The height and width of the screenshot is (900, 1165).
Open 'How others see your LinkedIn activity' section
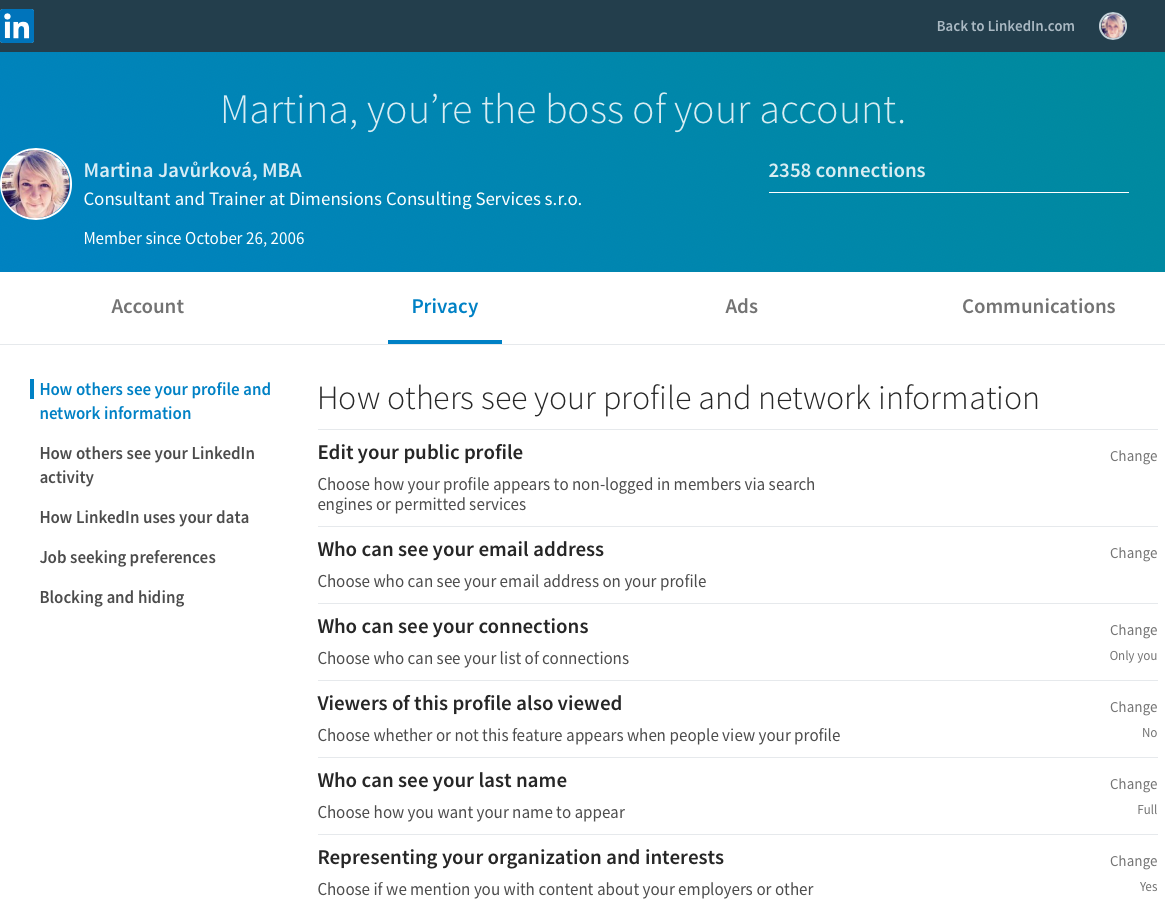click(x=147, y=465)
